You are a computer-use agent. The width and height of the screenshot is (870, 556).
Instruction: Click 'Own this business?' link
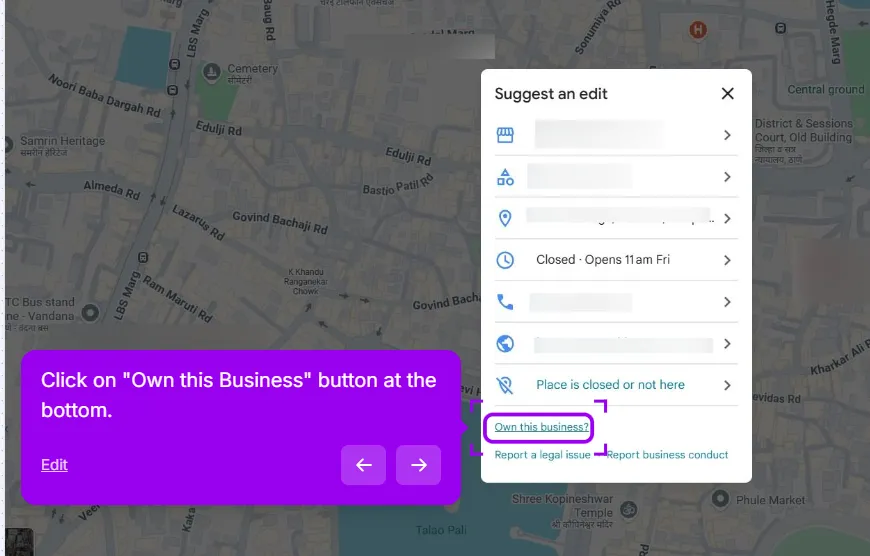point(542,427)
